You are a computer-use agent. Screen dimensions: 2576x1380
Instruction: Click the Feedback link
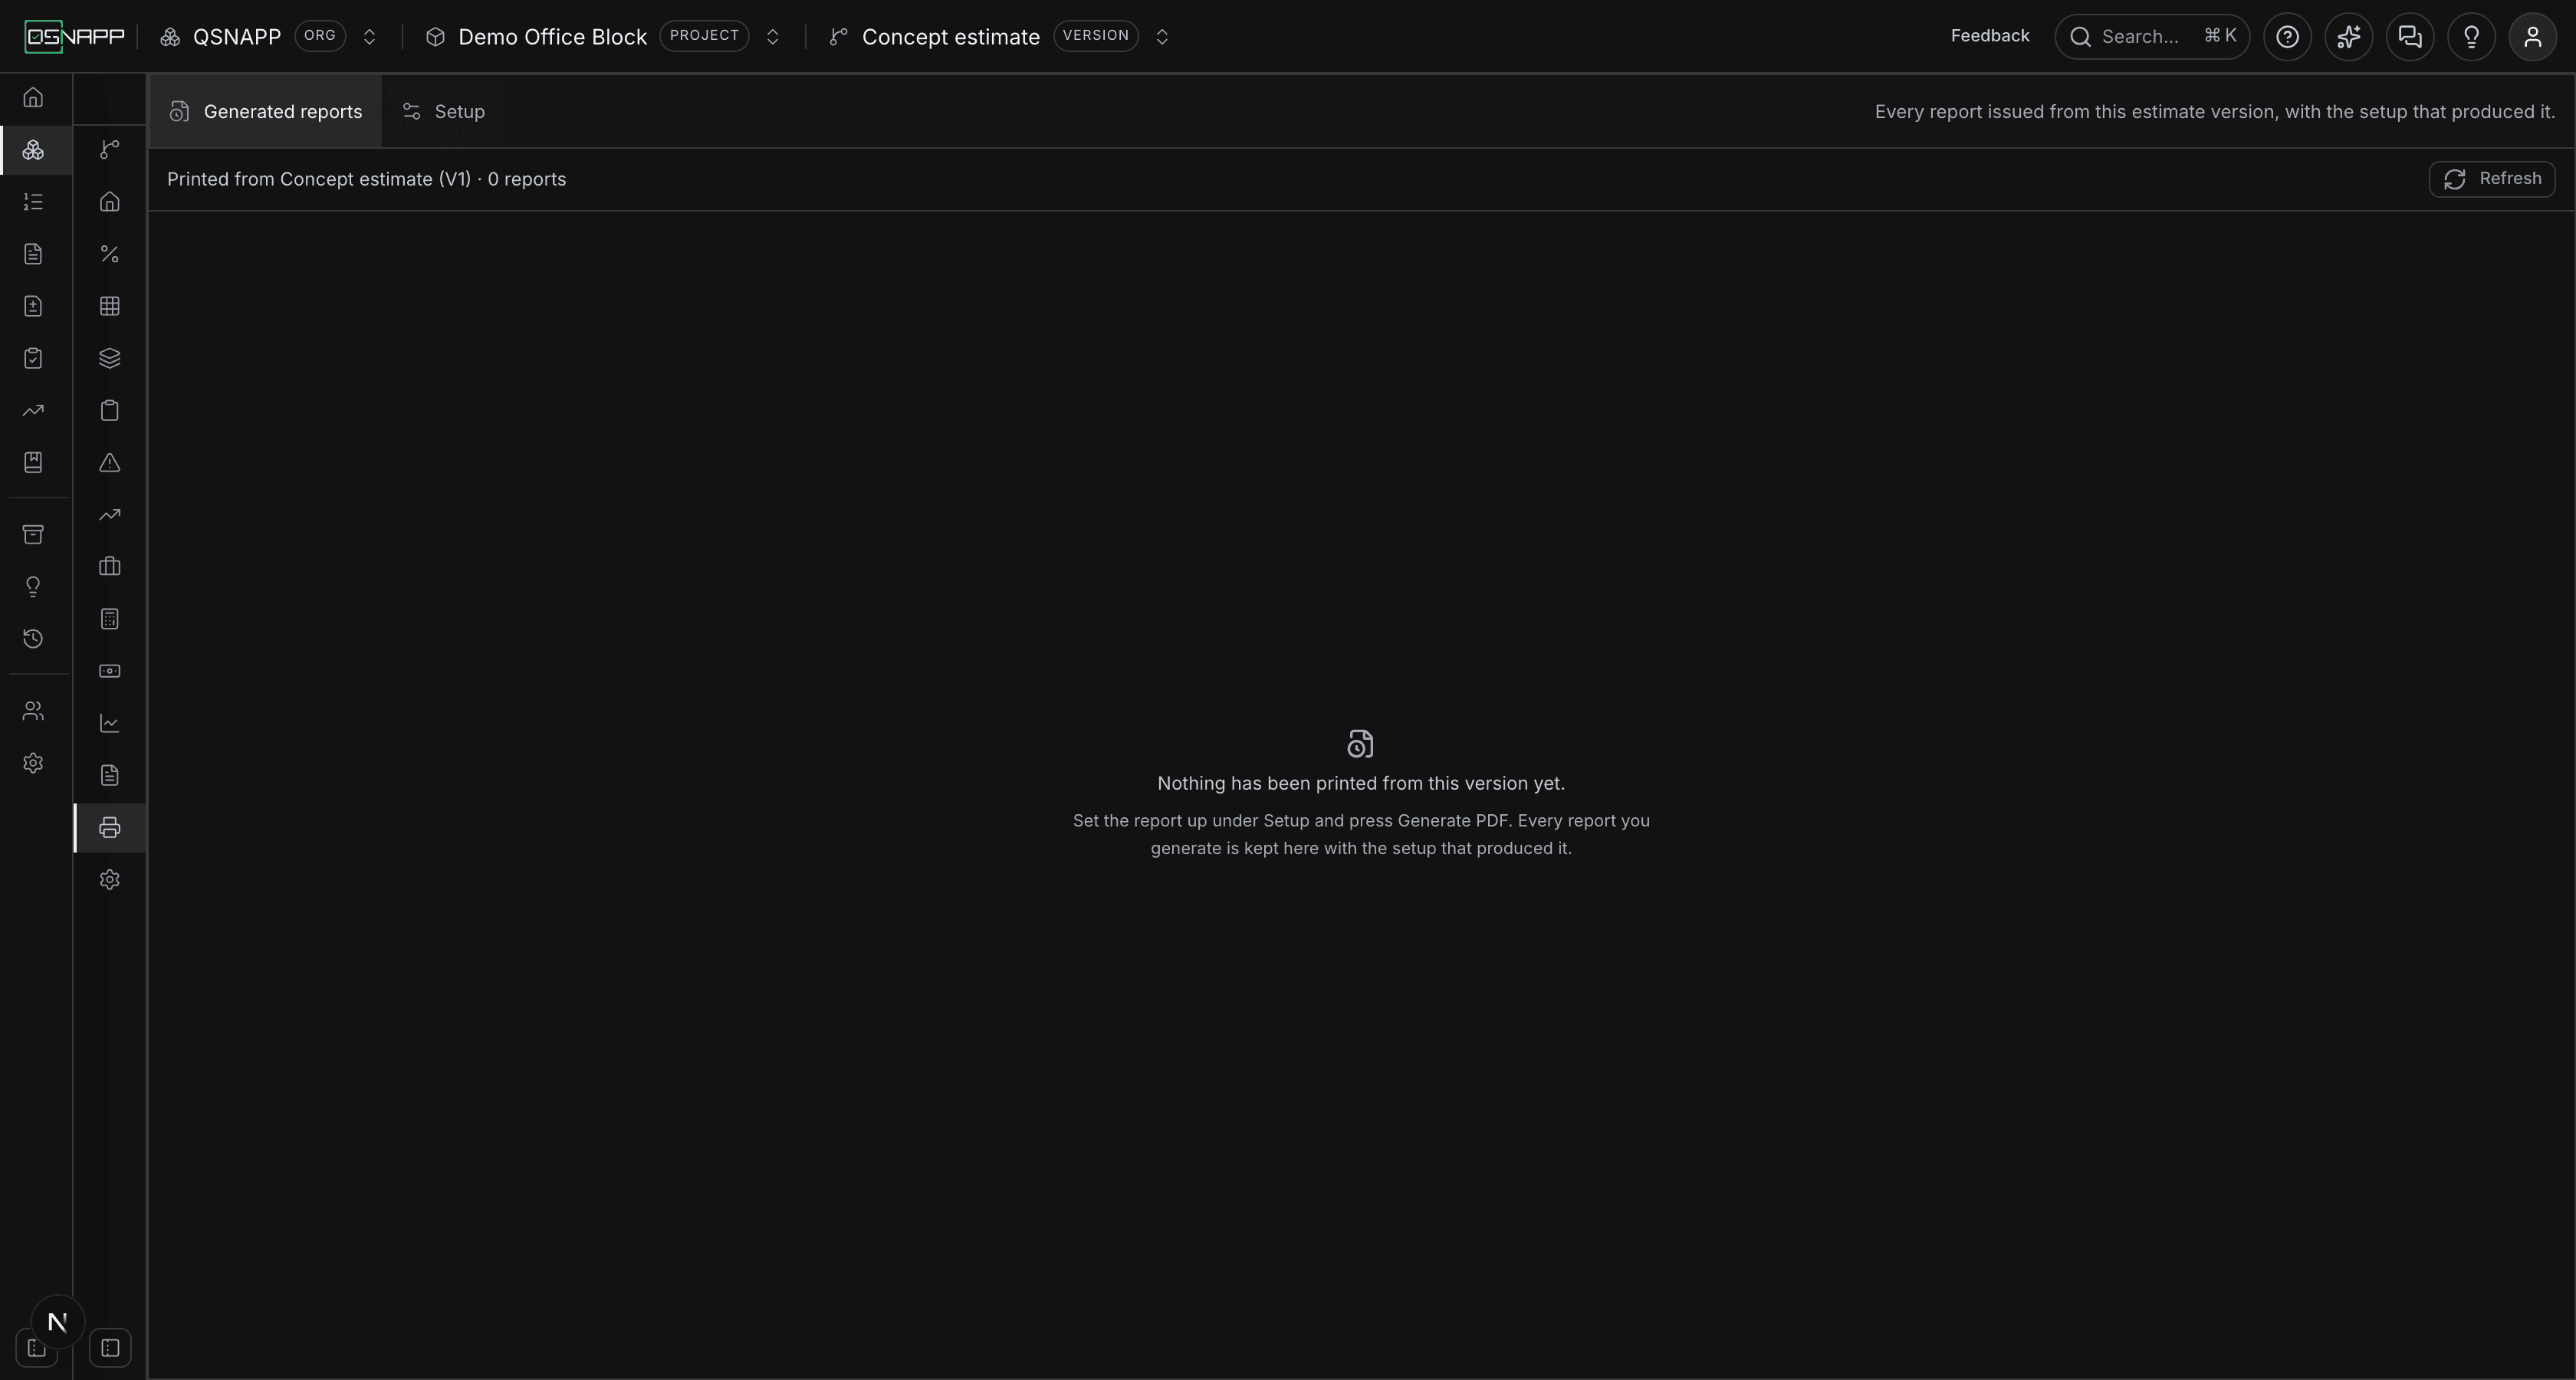[1989, 36]
